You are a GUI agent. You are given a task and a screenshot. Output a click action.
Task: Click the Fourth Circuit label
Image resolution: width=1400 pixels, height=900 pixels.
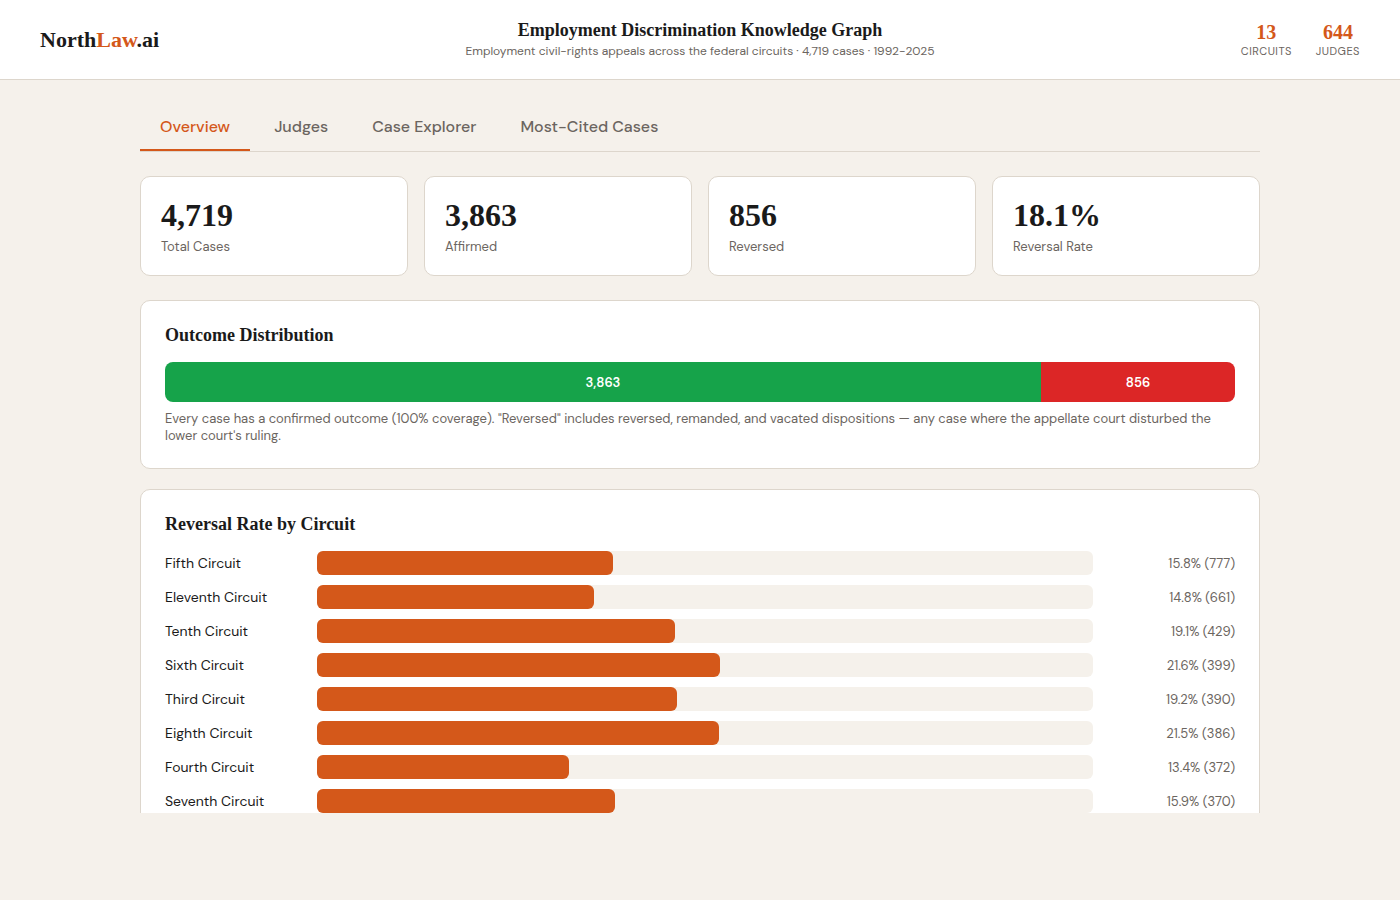[209, 767]
